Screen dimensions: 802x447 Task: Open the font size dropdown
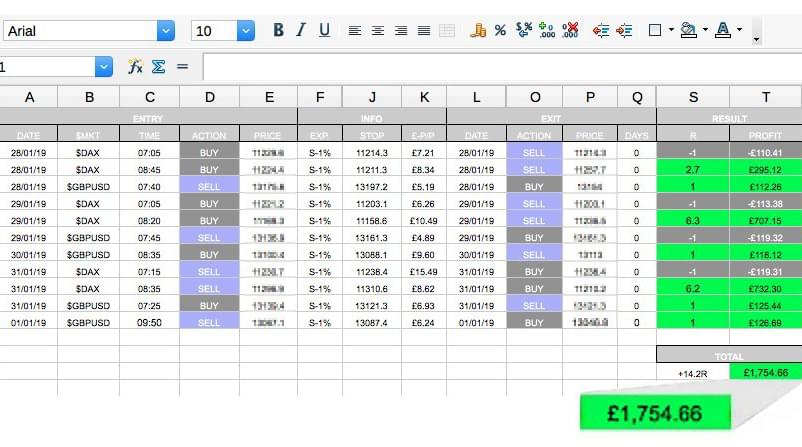click(246, 31)
